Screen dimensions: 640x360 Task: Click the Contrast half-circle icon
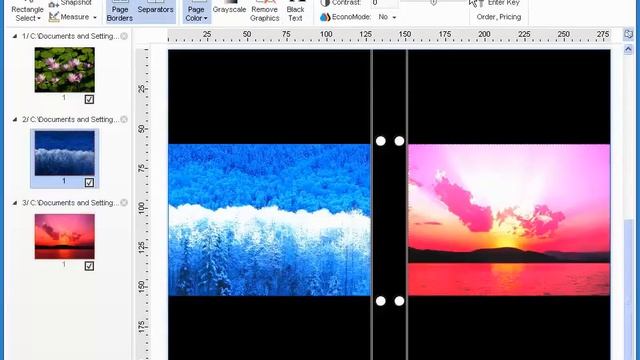tap(325, 3)
